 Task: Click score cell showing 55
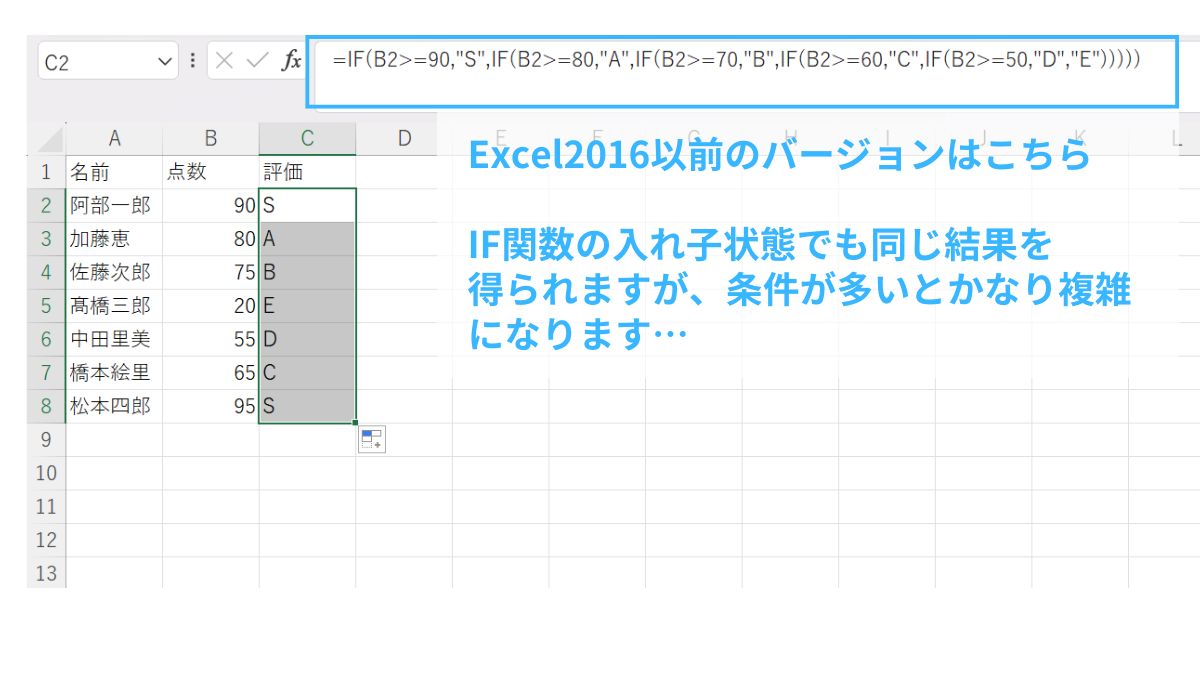(211, 340)
